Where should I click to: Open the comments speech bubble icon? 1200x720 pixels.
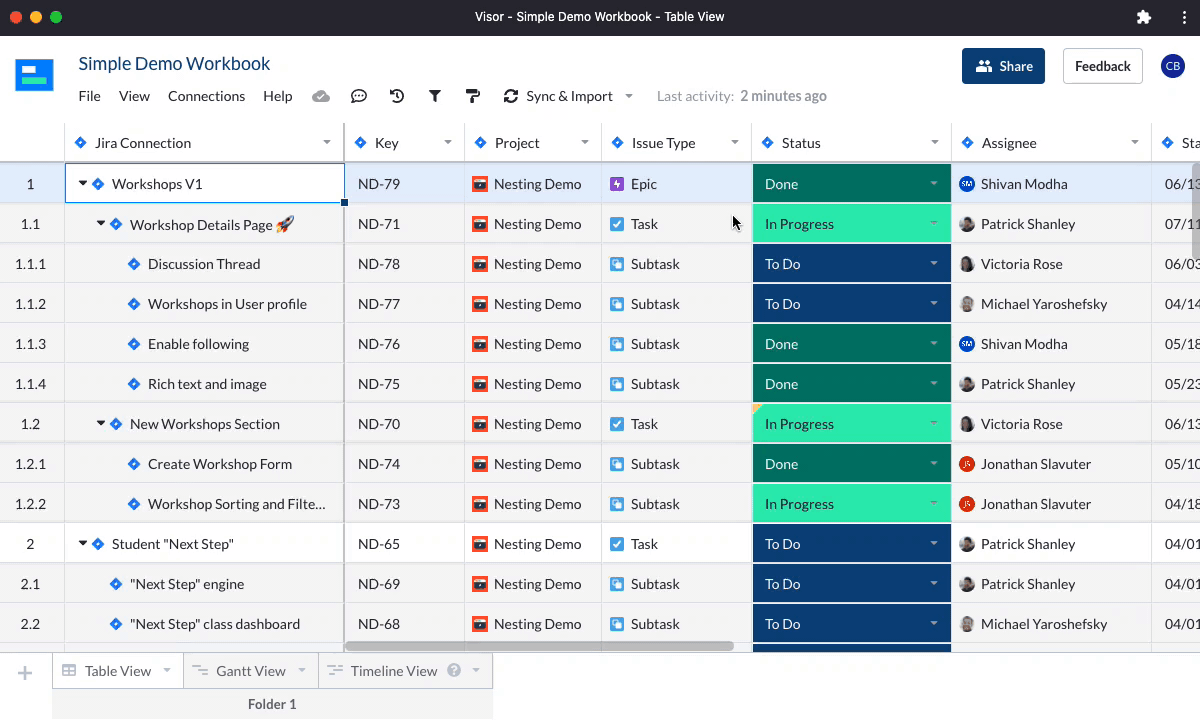(359, 96)
